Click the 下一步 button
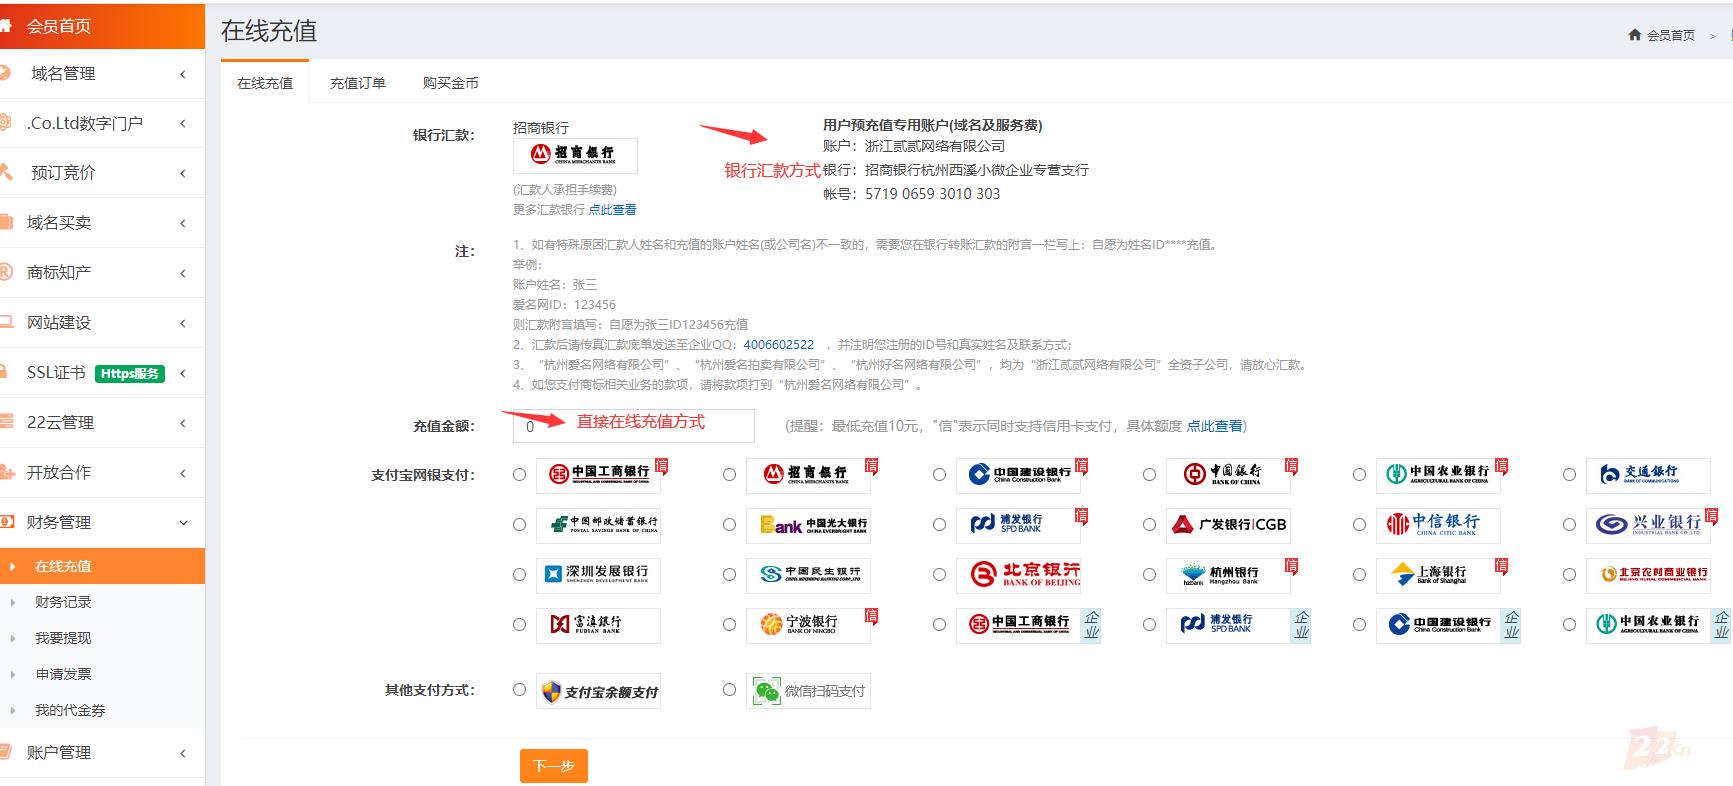The width and height of the screenshot is (1733, 786). click(x=554, y=766)
